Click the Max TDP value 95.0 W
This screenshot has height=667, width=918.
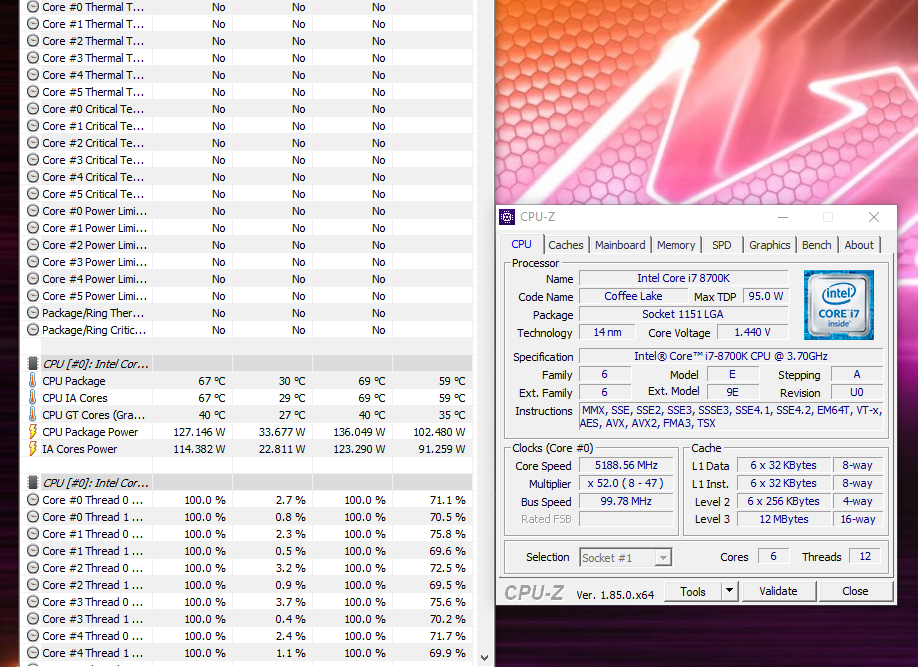(x=765, y=296)
